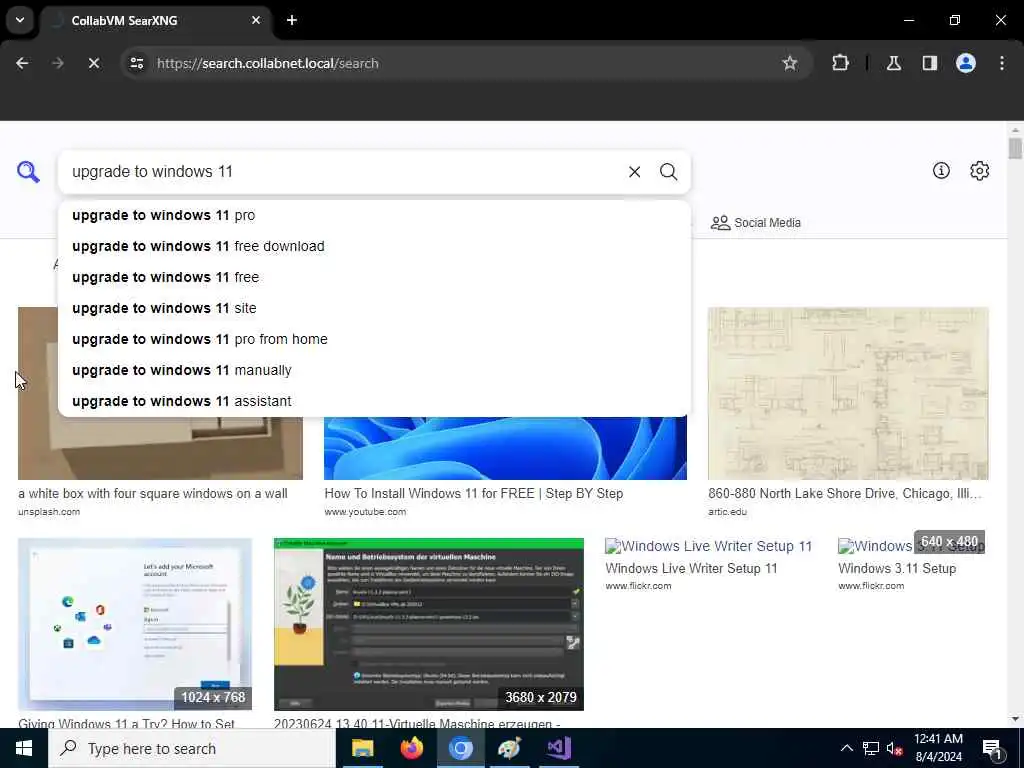
Task: Switch to Social Media category tab
Action: [756, 223]
